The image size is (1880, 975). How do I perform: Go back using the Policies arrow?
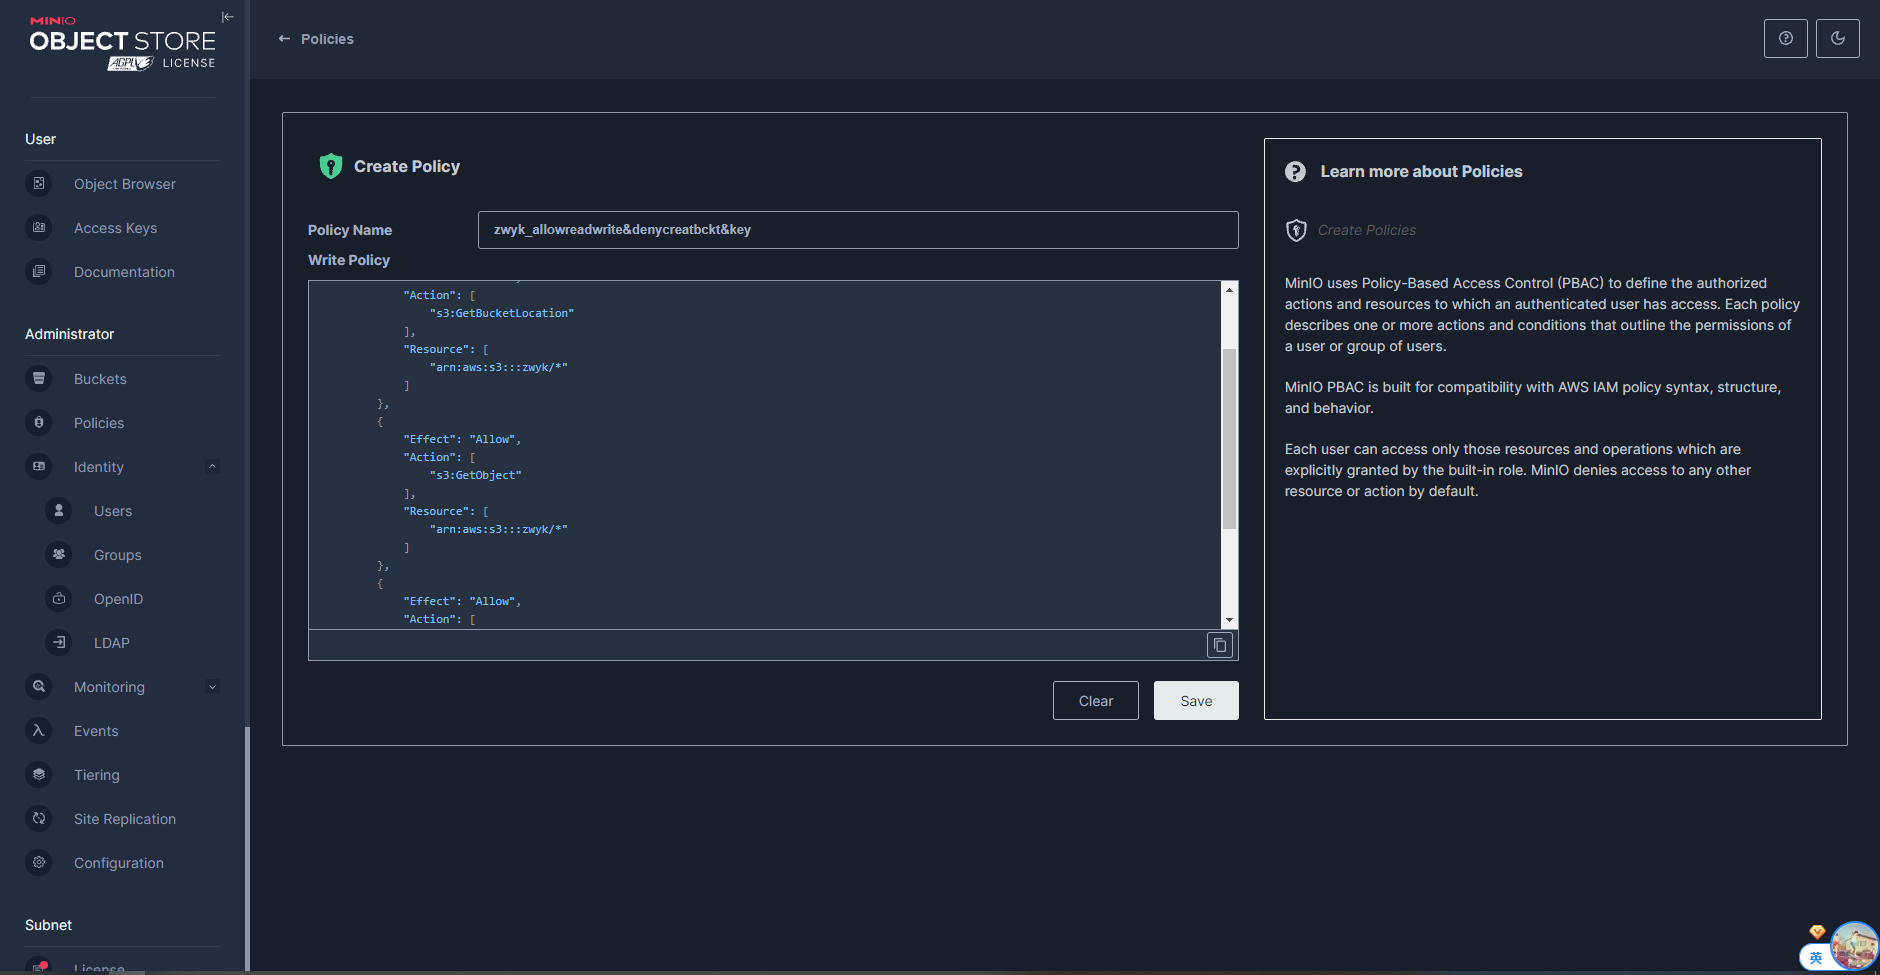284,39
